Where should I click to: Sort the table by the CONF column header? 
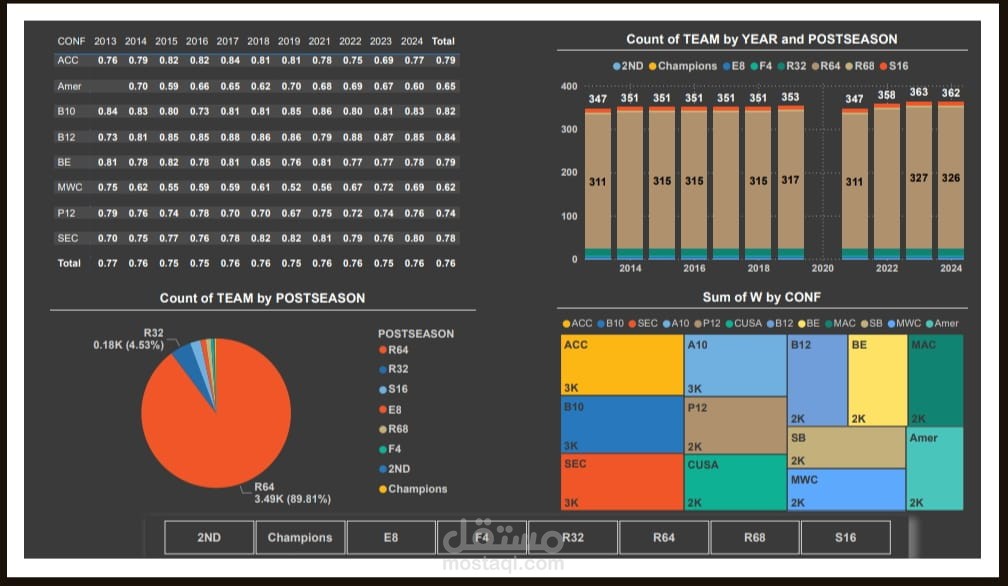click(71, 41)
